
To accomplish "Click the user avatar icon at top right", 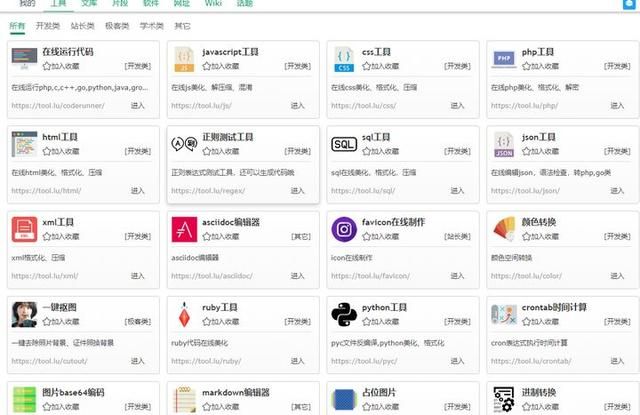I will 629,4.
